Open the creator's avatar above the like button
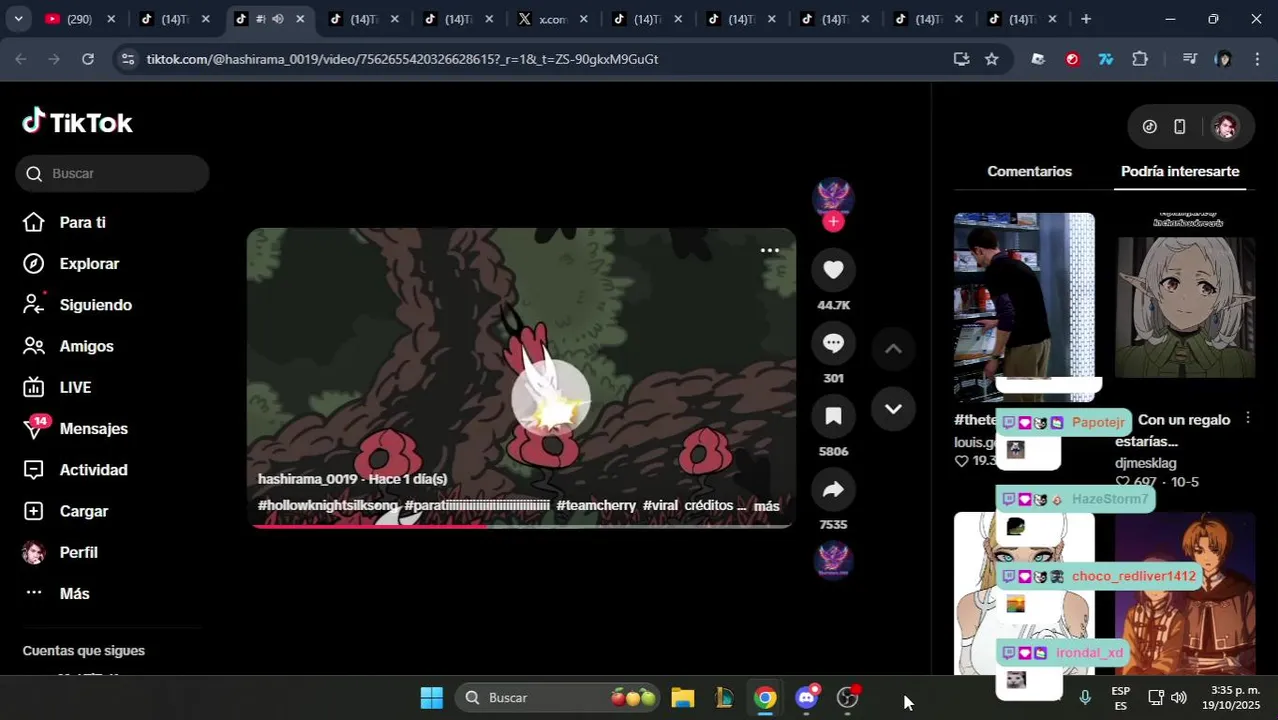The height and width of the screenshot is (720, 1278). click(x=833, y=197)
